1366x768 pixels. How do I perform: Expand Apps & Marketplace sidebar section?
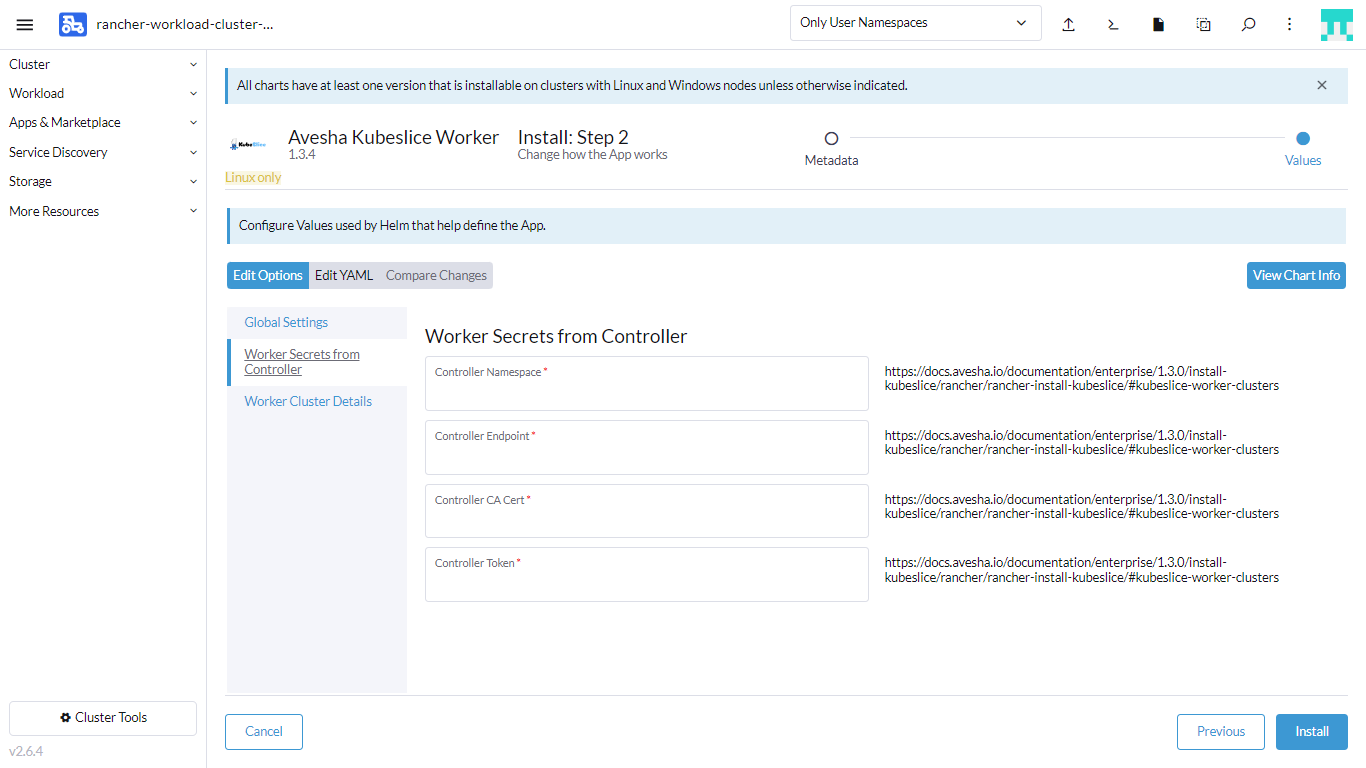coord(103,122)
